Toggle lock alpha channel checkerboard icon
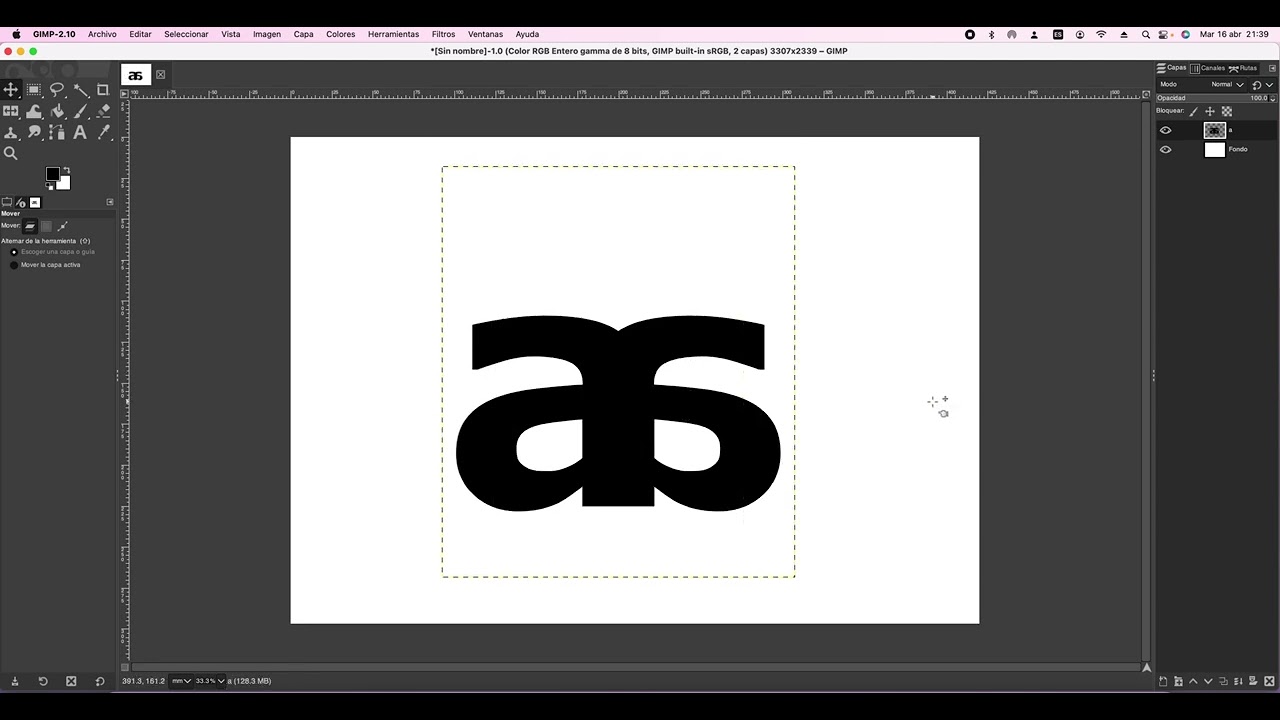Screen dimensions: 1280x720 click(1227, 112)
